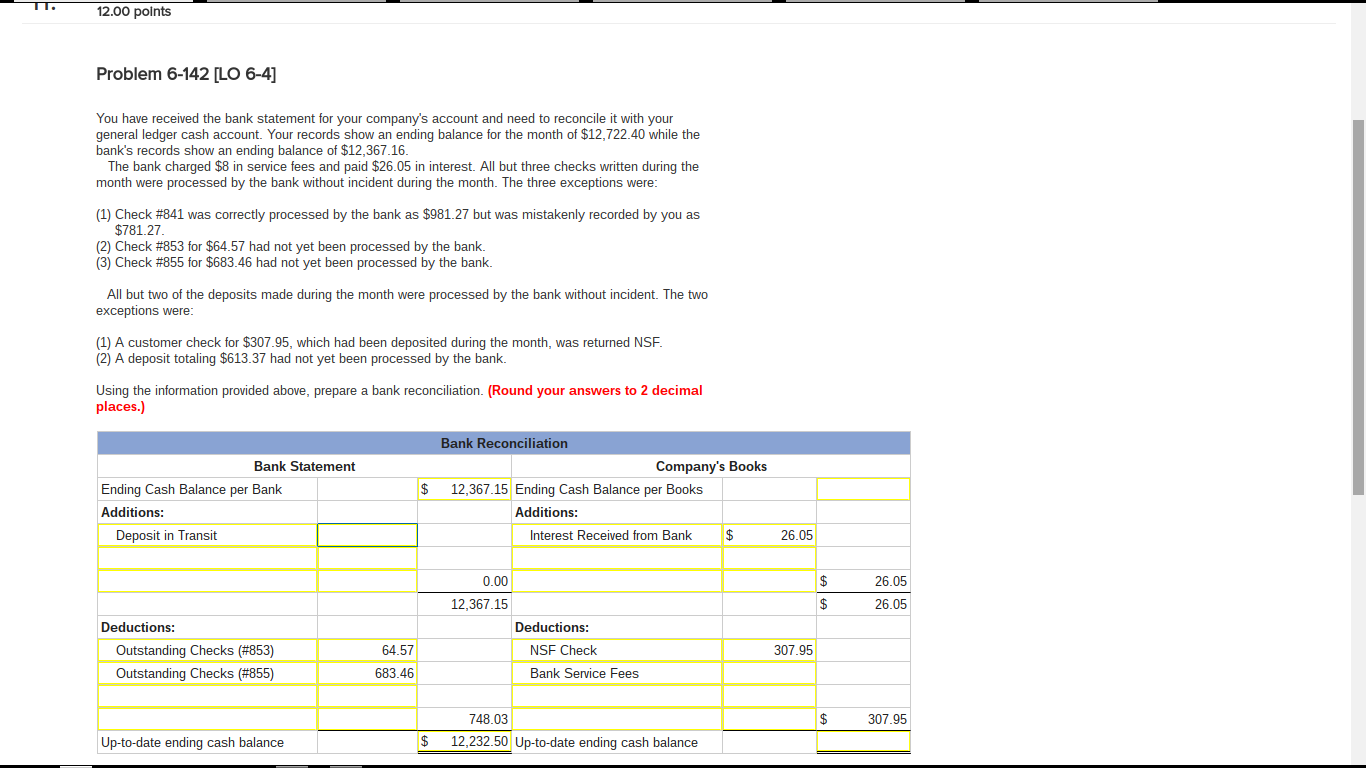Click the 748.03 deductions total cell
Image resolution: width=1366 pixels, height=768 pixels.
pos(464,719)
